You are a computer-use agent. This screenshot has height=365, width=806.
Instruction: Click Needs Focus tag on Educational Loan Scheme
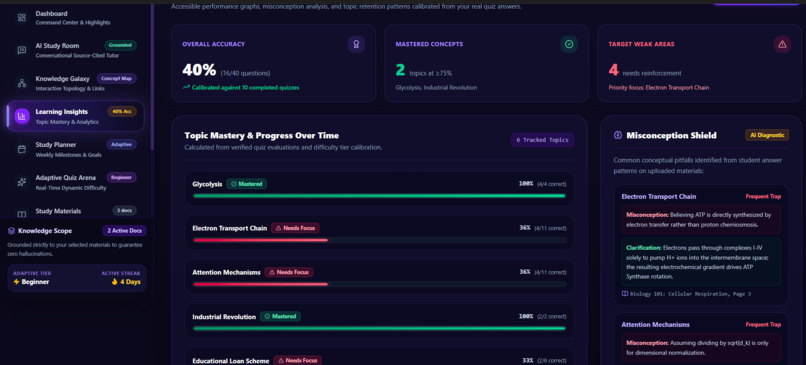coord(298,360)
